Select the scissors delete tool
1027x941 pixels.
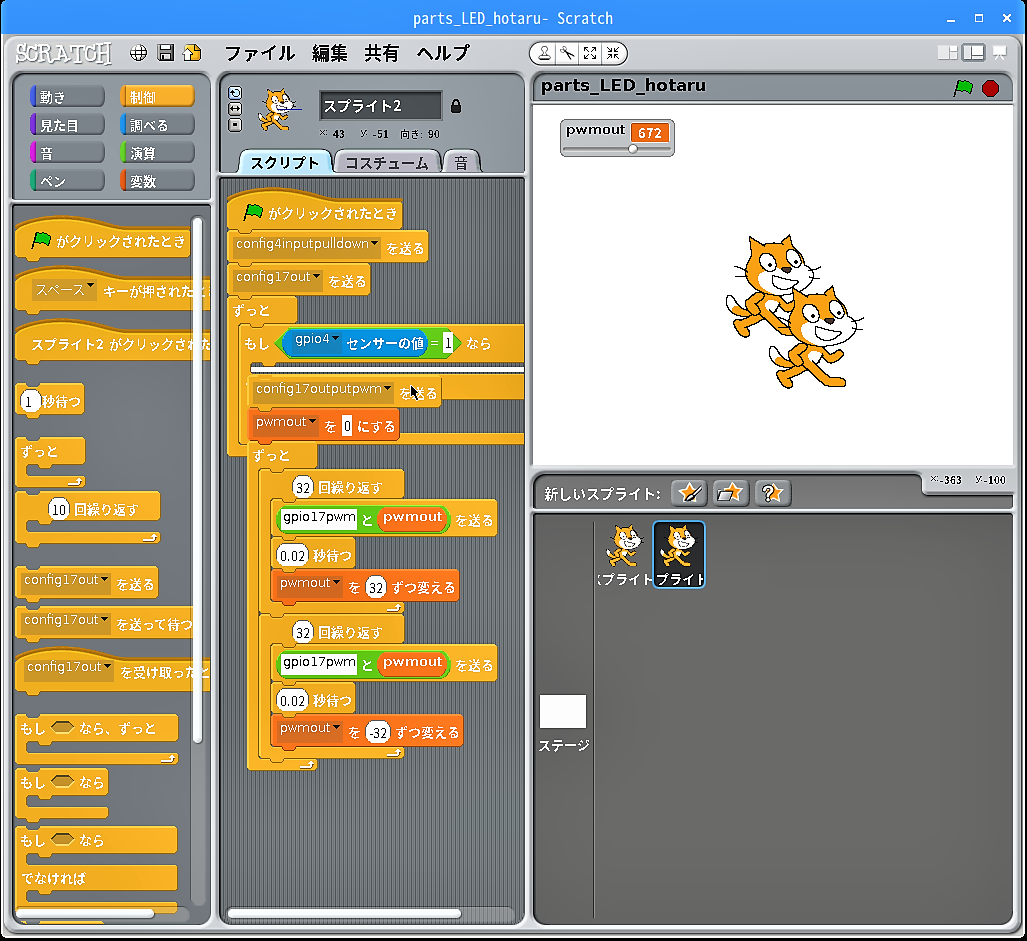pos(567,53)
